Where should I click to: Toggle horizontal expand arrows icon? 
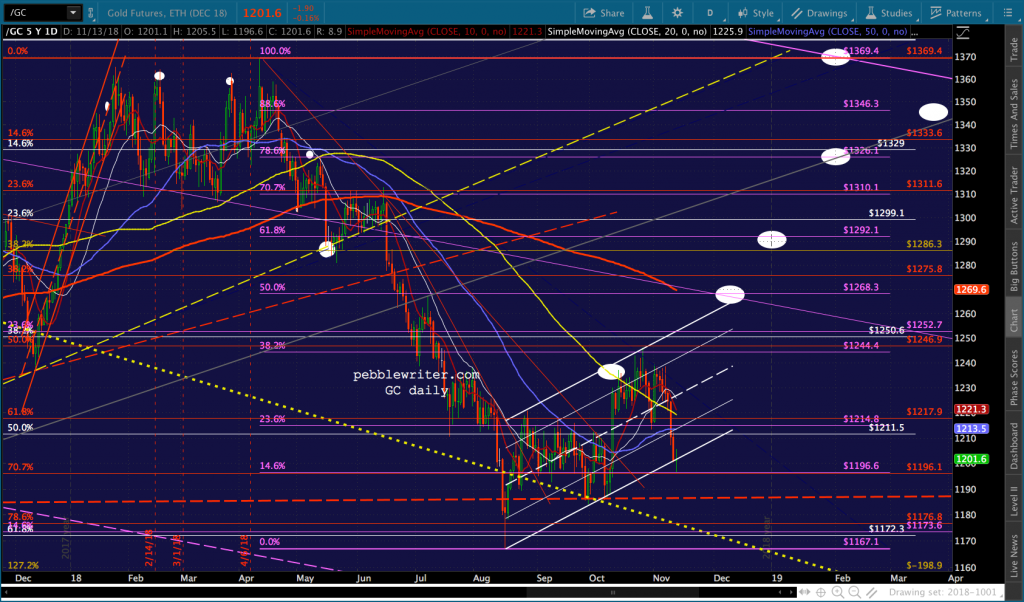click(805, 592)
